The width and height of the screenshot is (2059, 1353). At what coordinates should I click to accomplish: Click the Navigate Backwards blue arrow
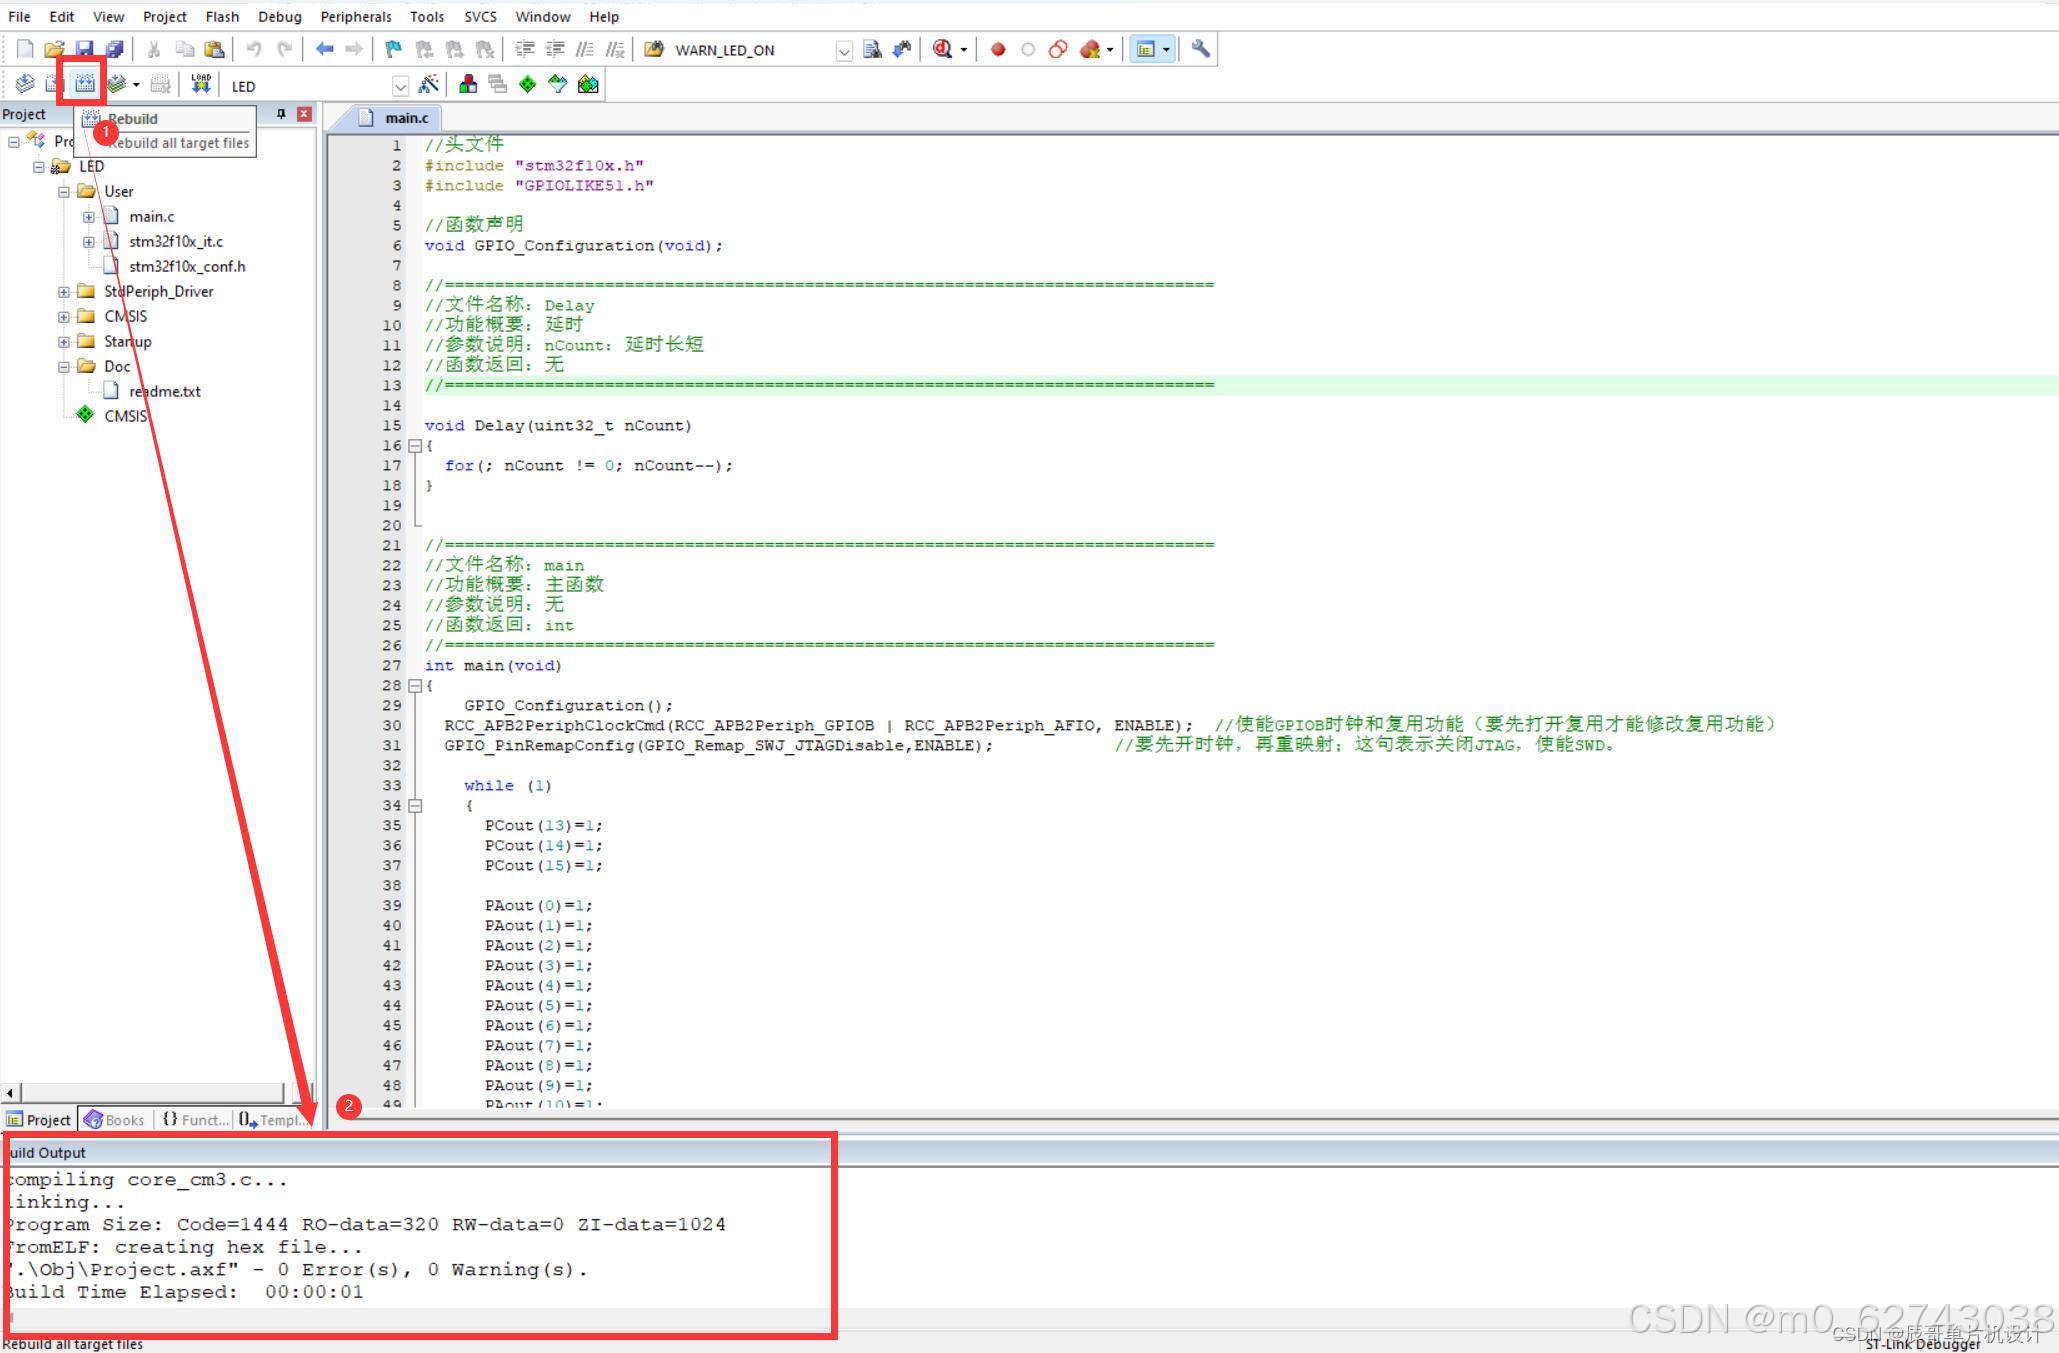[x=324, y=49]
